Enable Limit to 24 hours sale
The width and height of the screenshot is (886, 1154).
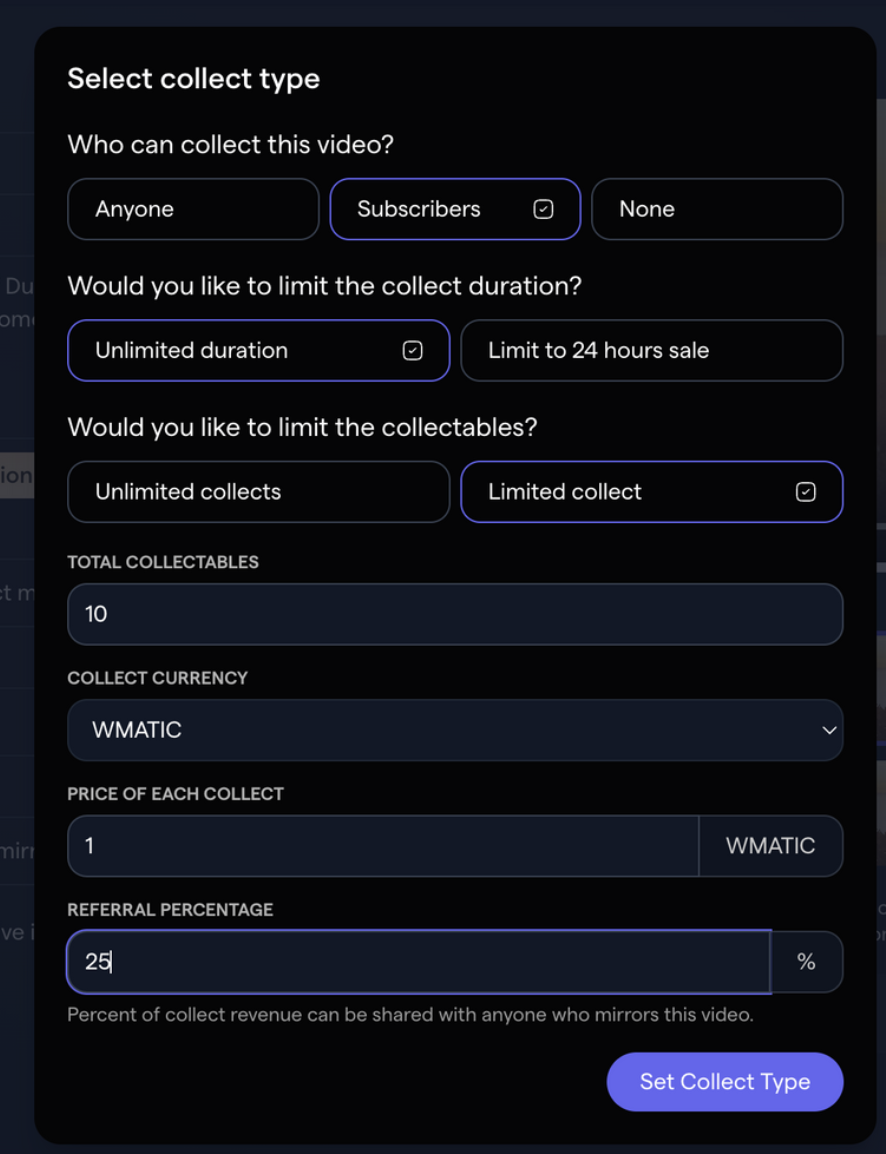(x=651, y=350)
